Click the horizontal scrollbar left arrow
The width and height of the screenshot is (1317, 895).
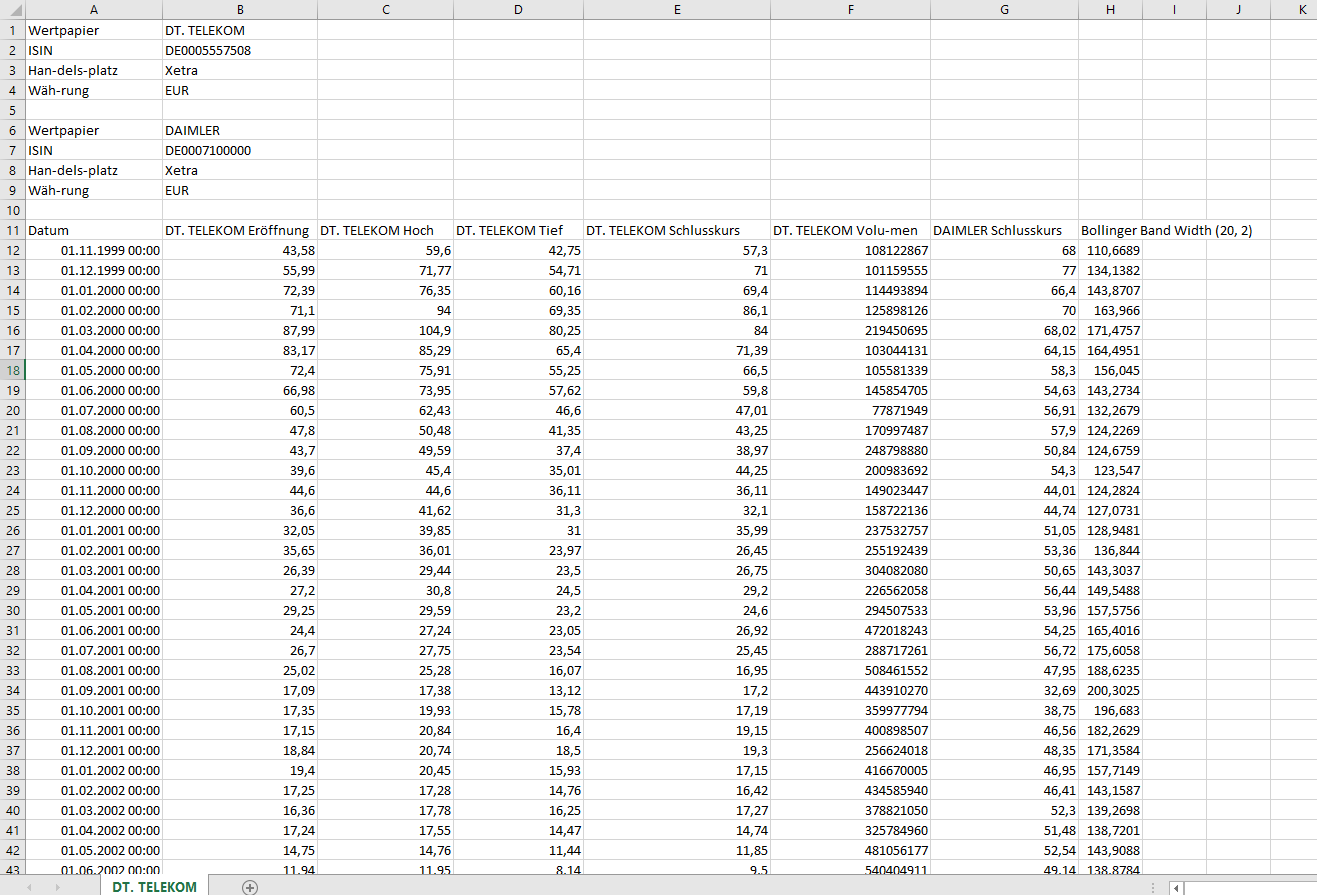pyautogui.click(x=1177, y=887)
